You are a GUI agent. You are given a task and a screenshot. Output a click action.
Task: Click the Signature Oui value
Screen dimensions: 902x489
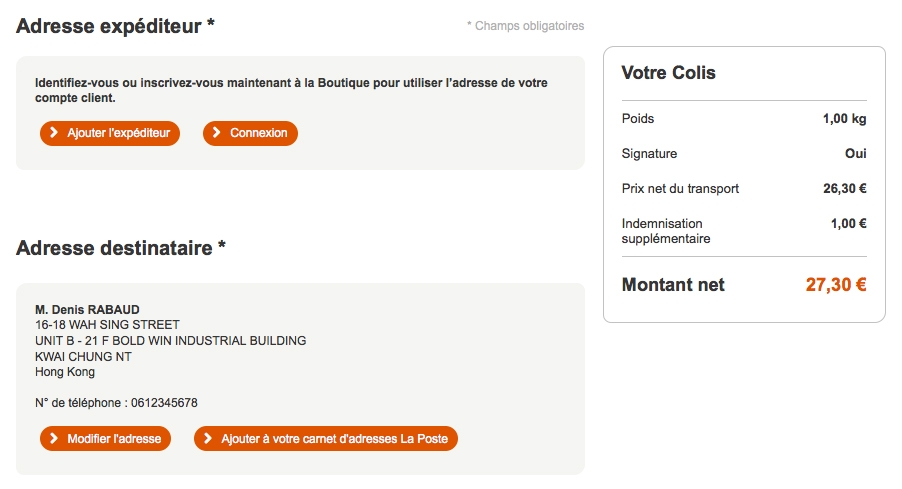855,154
